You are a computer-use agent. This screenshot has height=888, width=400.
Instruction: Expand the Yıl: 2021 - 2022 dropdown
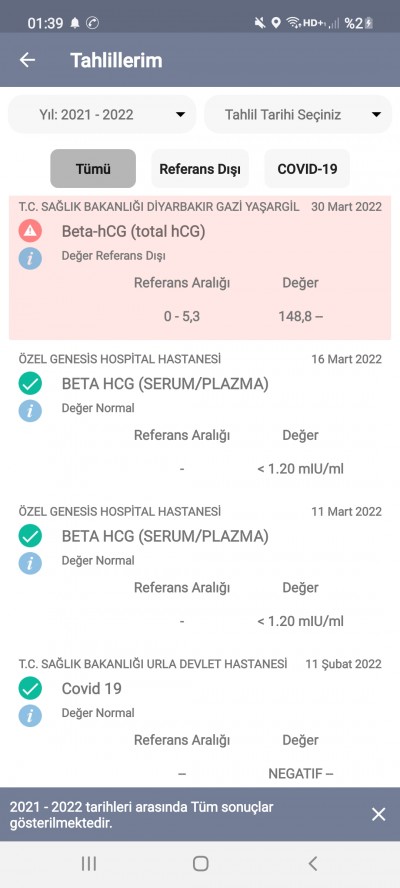click(102, 114)
